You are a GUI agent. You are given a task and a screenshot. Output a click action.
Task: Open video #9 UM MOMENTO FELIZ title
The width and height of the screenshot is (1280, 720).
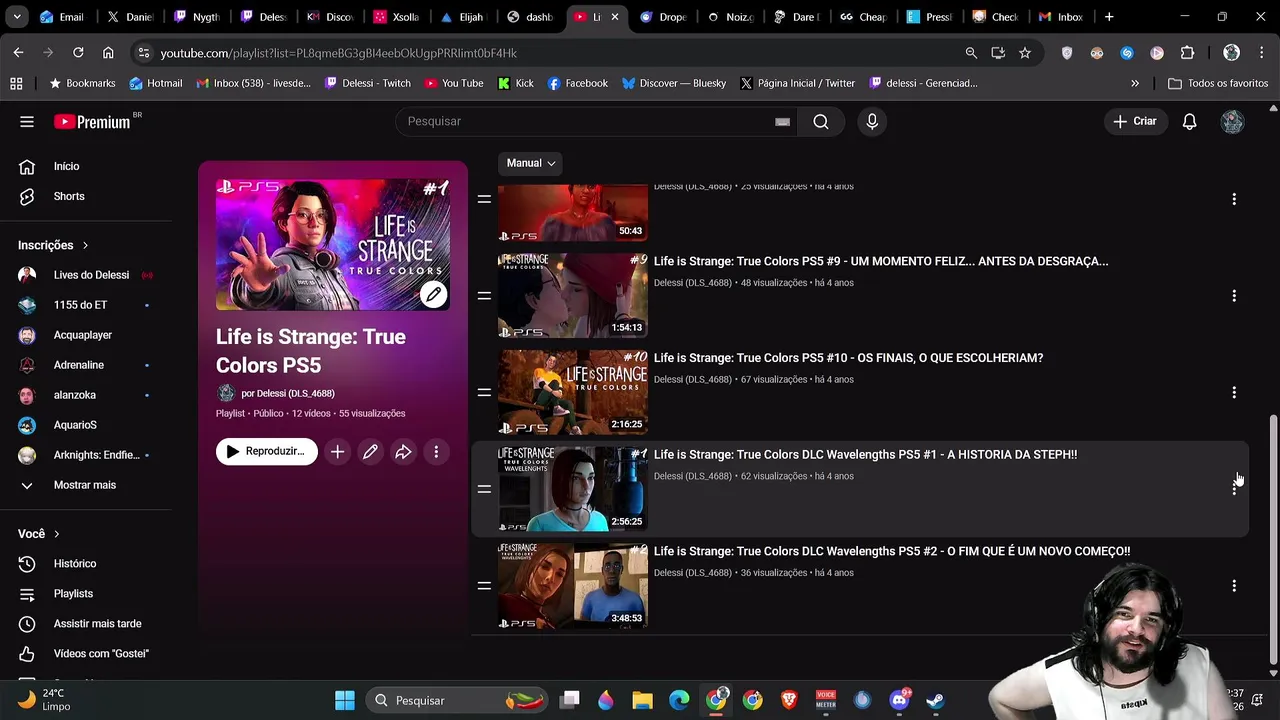pos(881,261)
